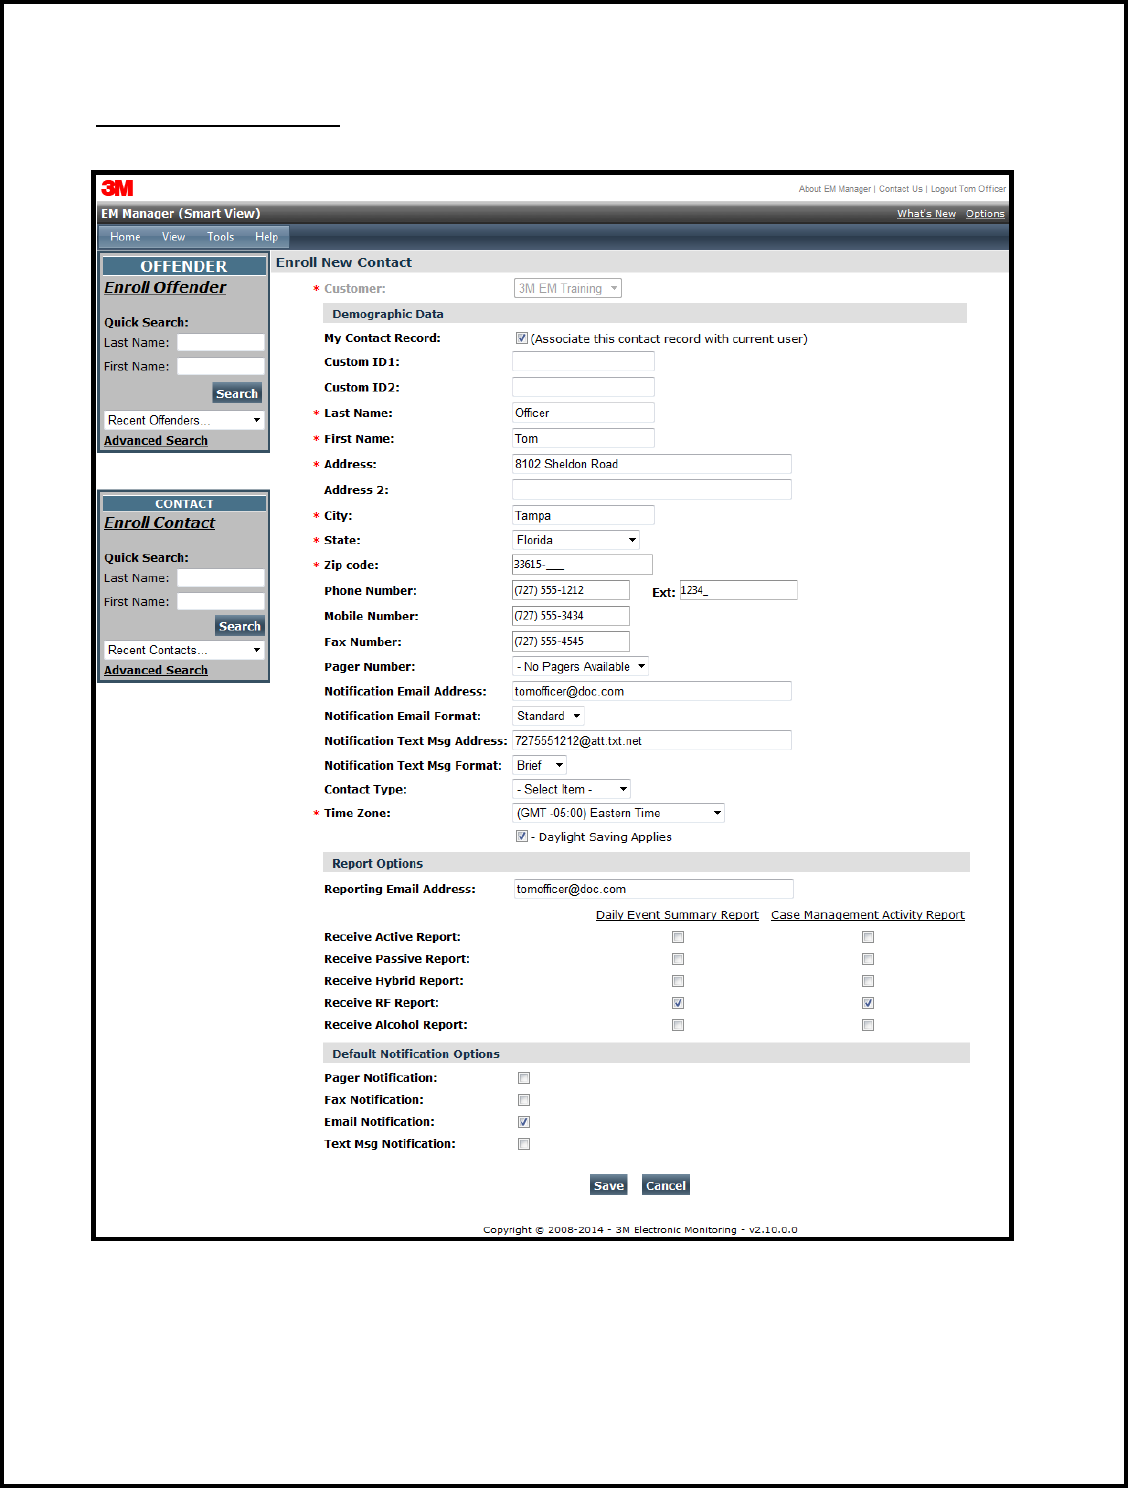Click the About EM Manager link
Viewport: 1128px width, 1488px height.
tap(835, 189)
